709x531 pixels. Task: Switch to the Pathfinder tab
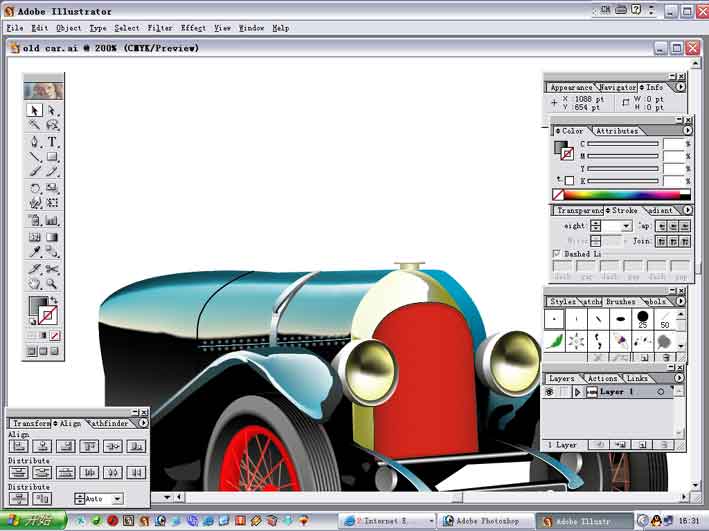pyautogui.click(x=110, y=423)
